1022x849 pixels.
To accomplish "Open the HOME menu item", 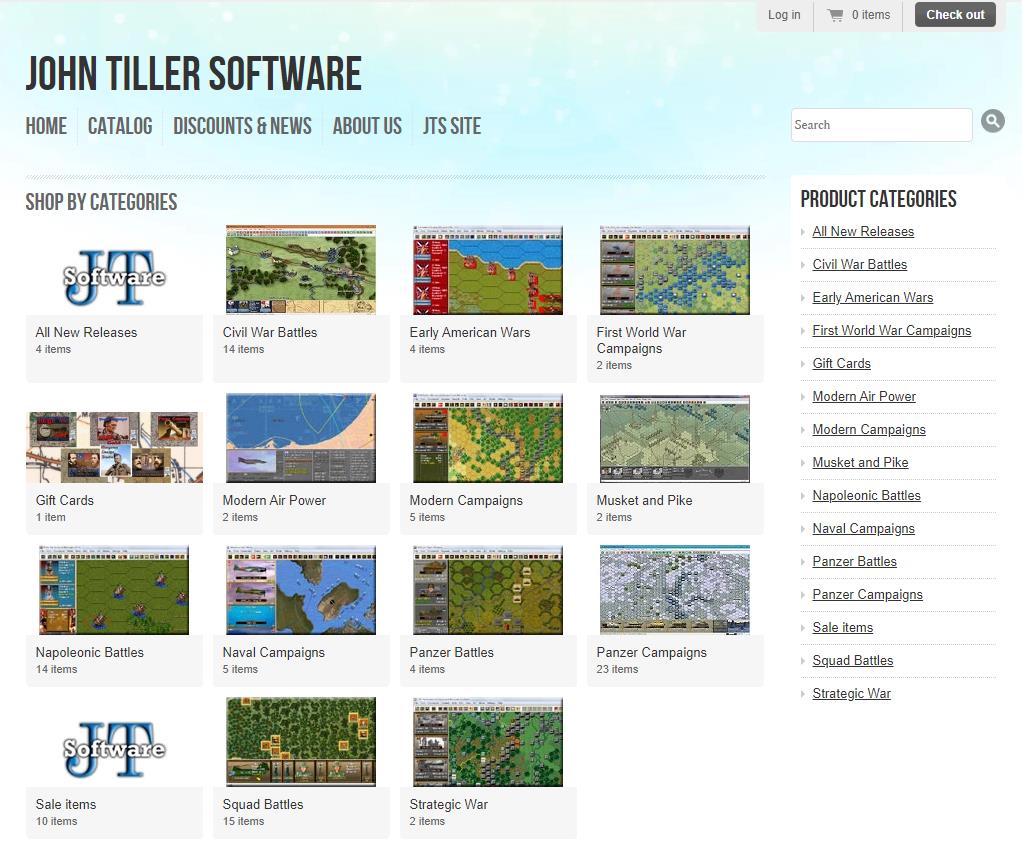I will click(x=46, y=126).
